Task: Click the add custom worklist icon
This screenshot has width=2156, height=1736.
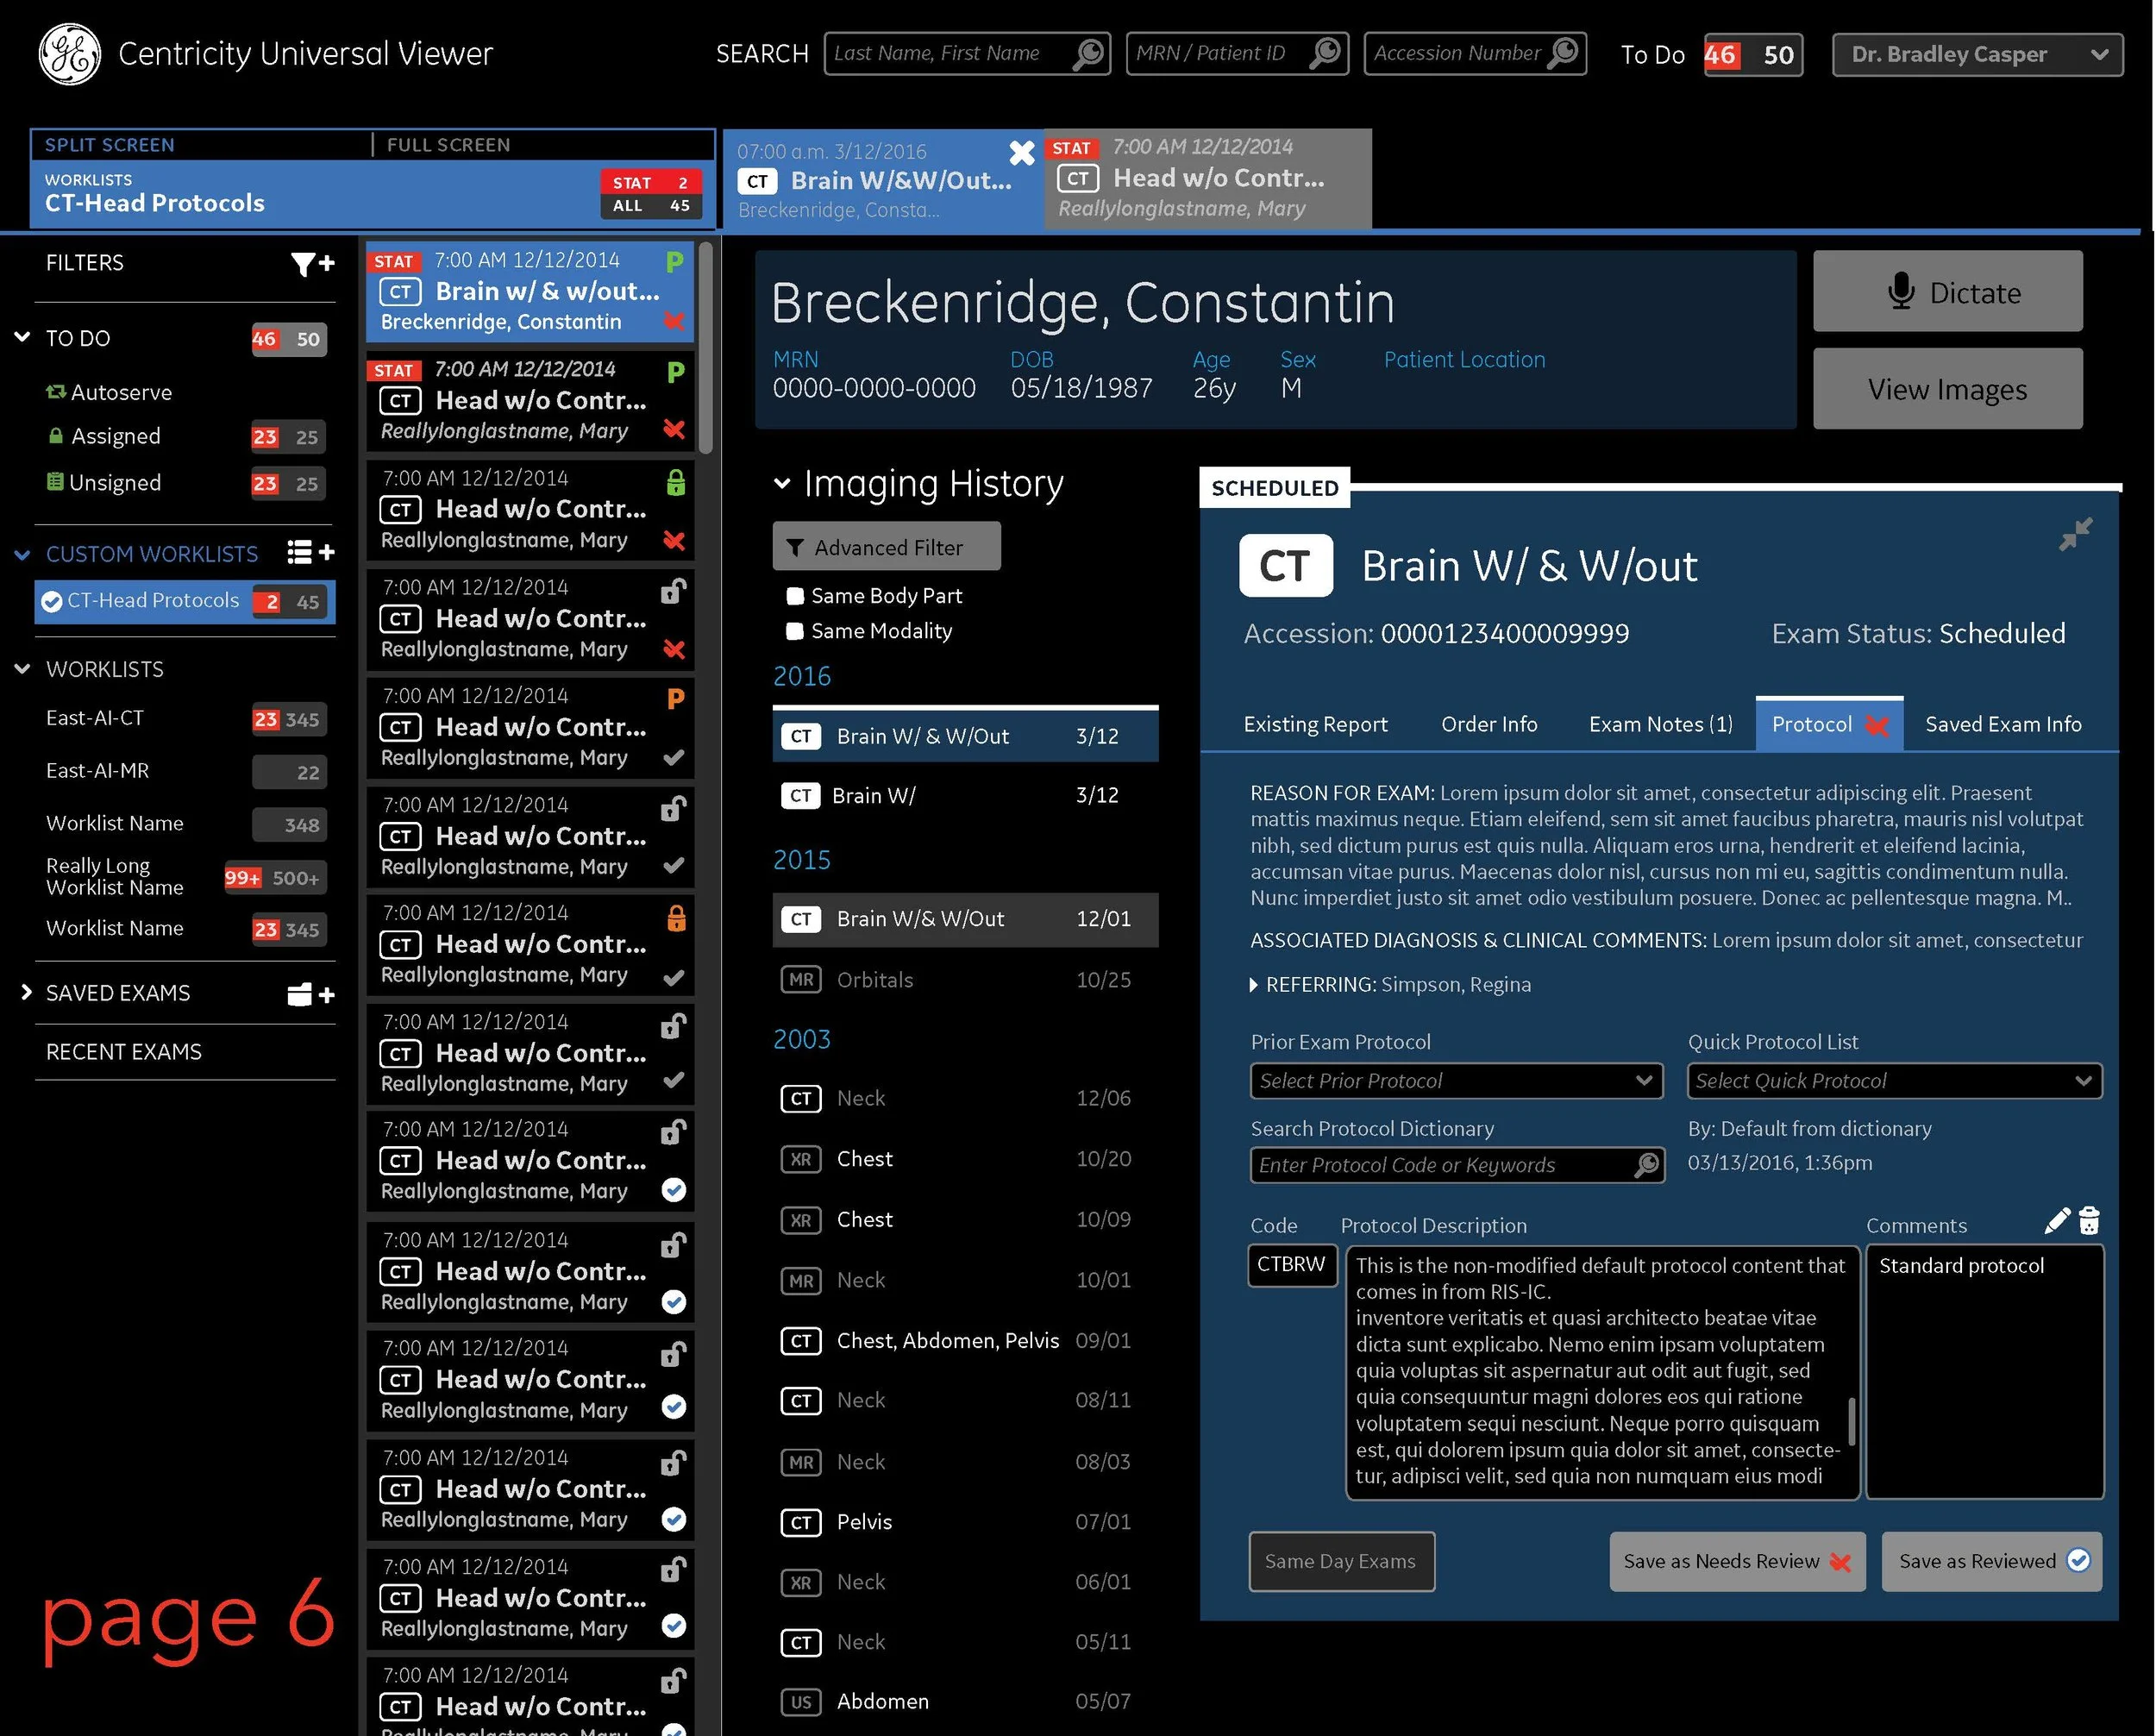Action: click(x=310, y=552)
